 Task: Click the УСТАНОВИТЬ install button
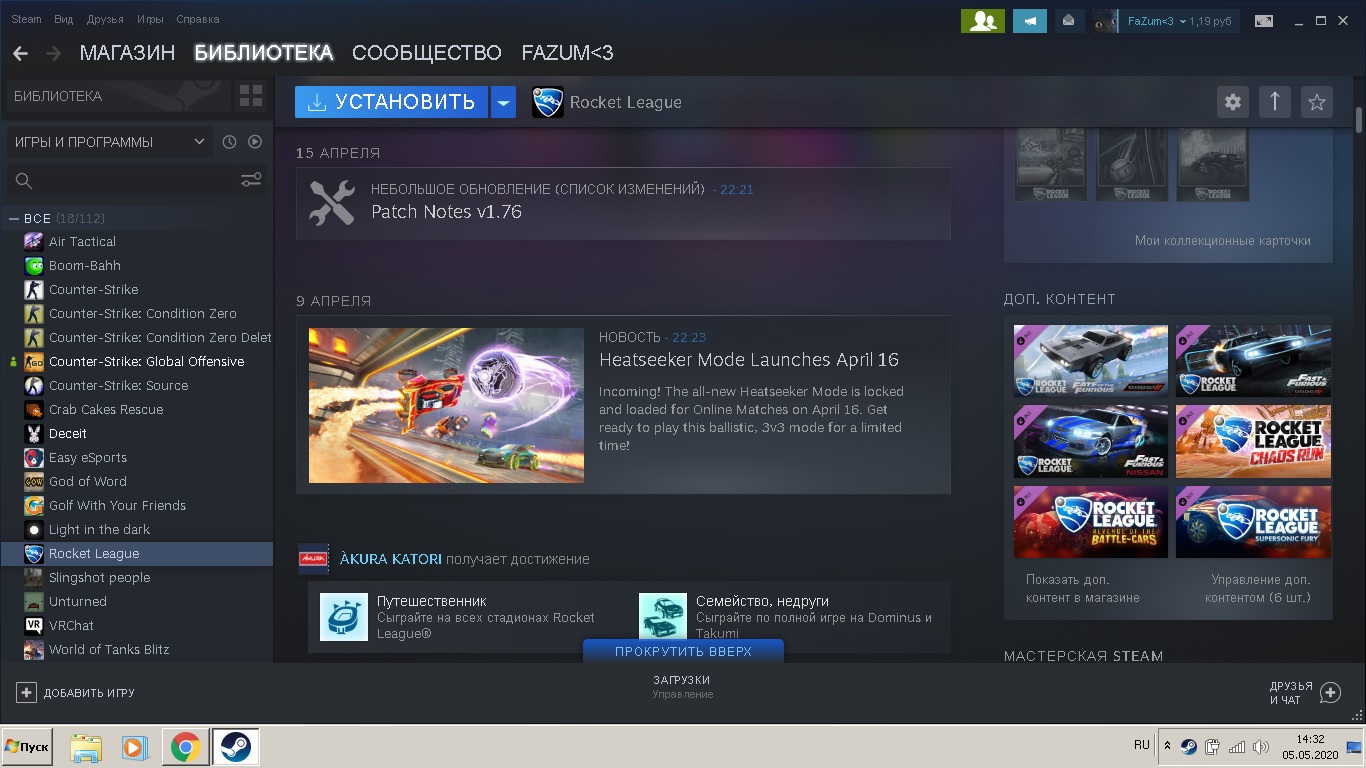pyautogui.click(x=391, y=102)
